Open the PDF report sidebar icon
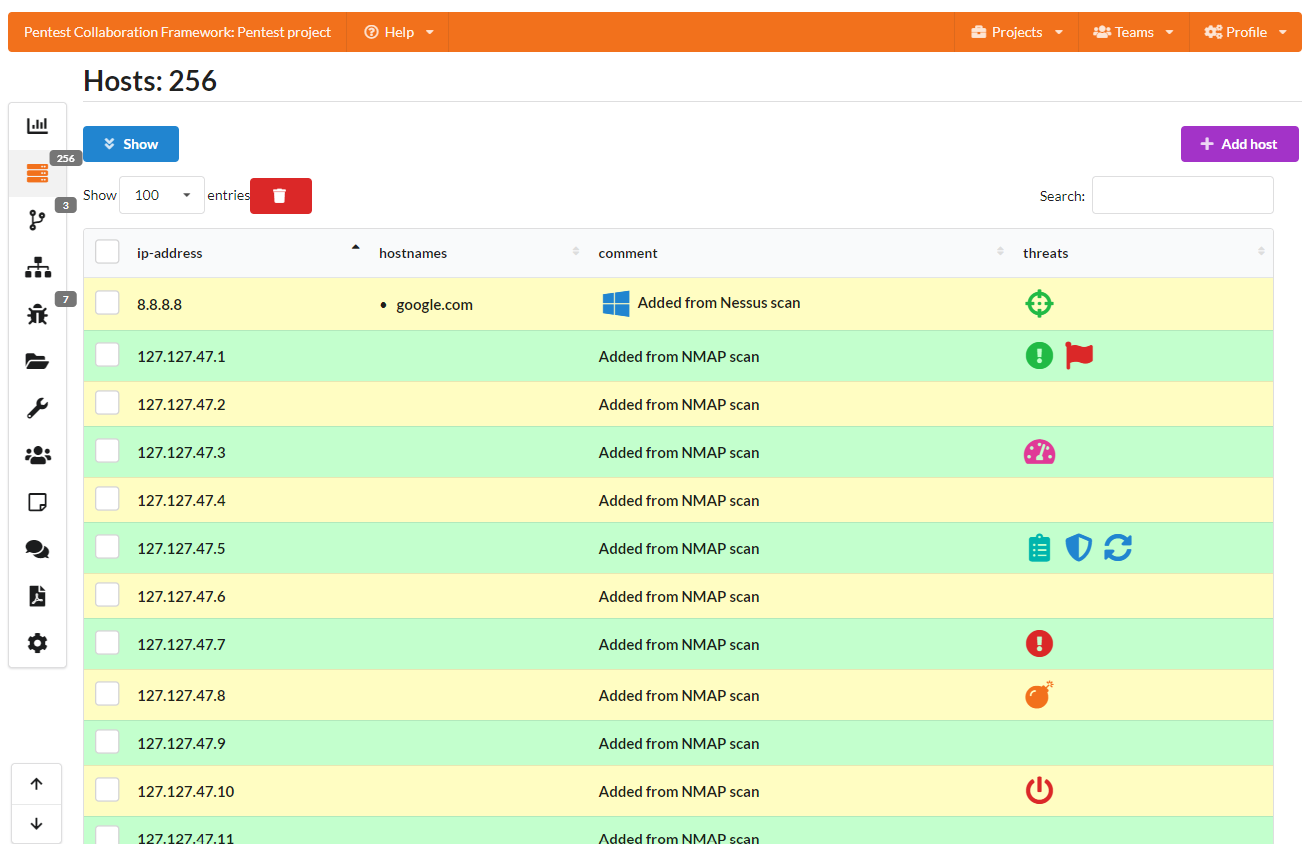The image size is (1311, 844). (37, 596)
